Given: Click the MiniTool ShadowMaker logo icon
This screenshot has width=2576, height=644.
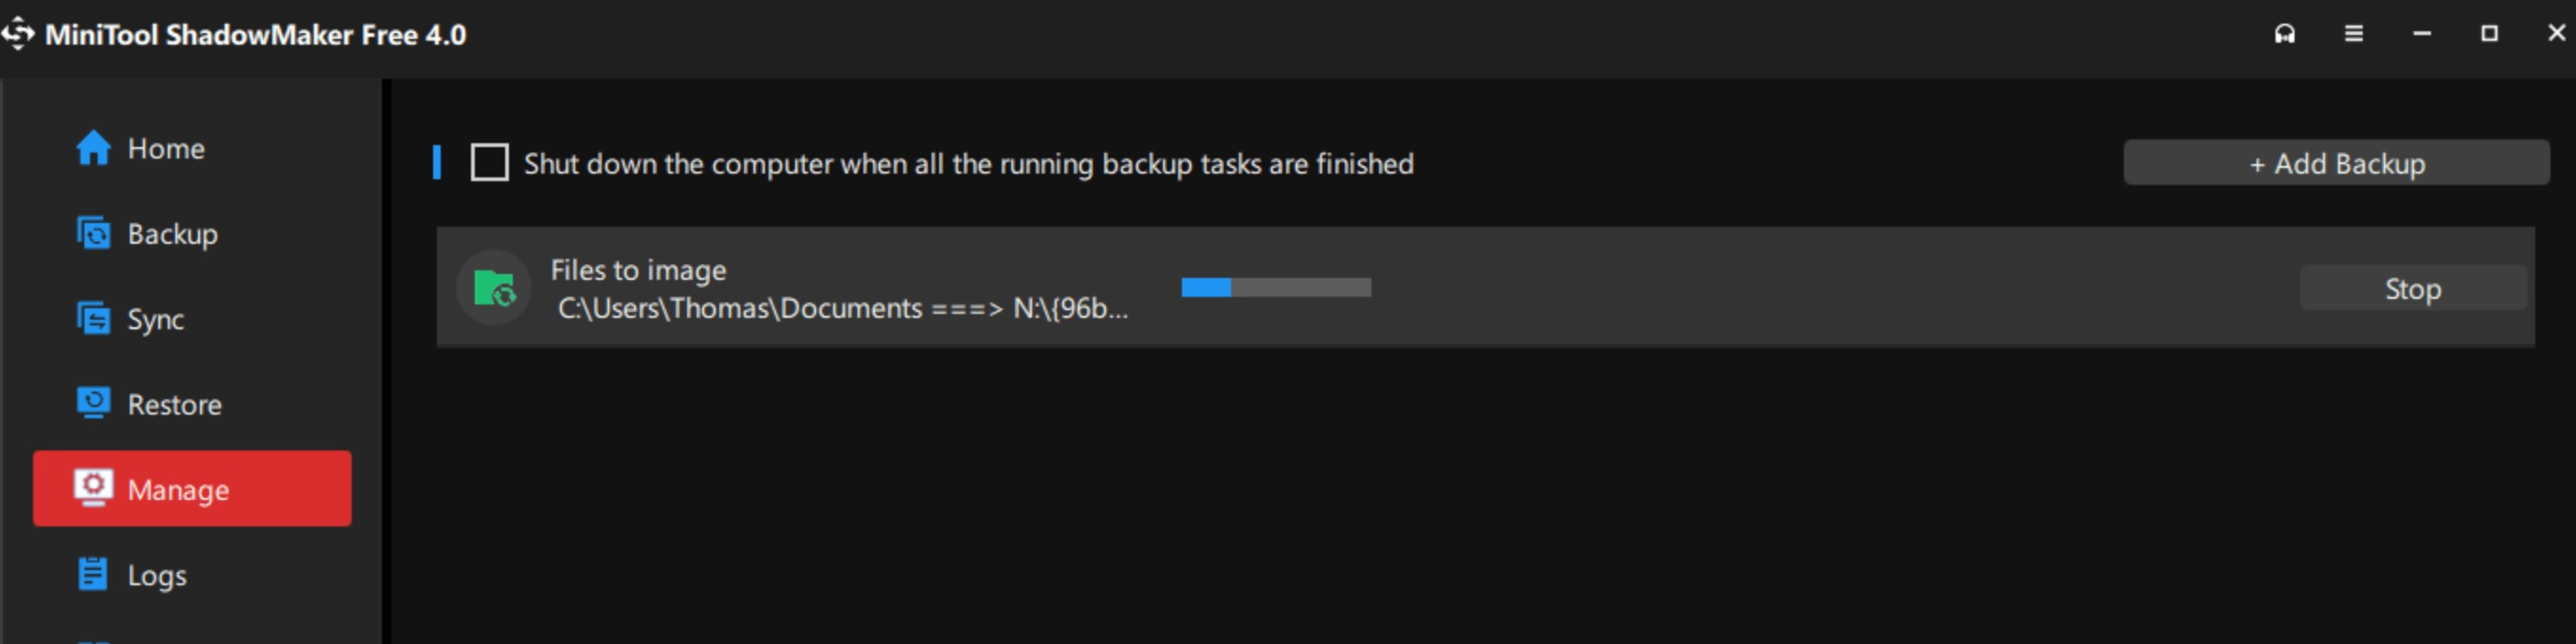Looking at the screenshot, I should coord(17,34).
